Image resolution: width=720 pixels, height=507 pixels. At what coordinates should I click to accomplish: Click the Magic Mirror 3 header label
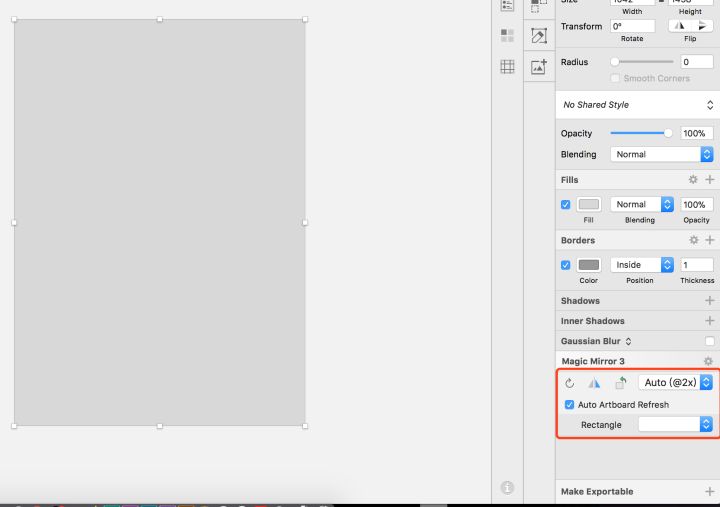593,361
